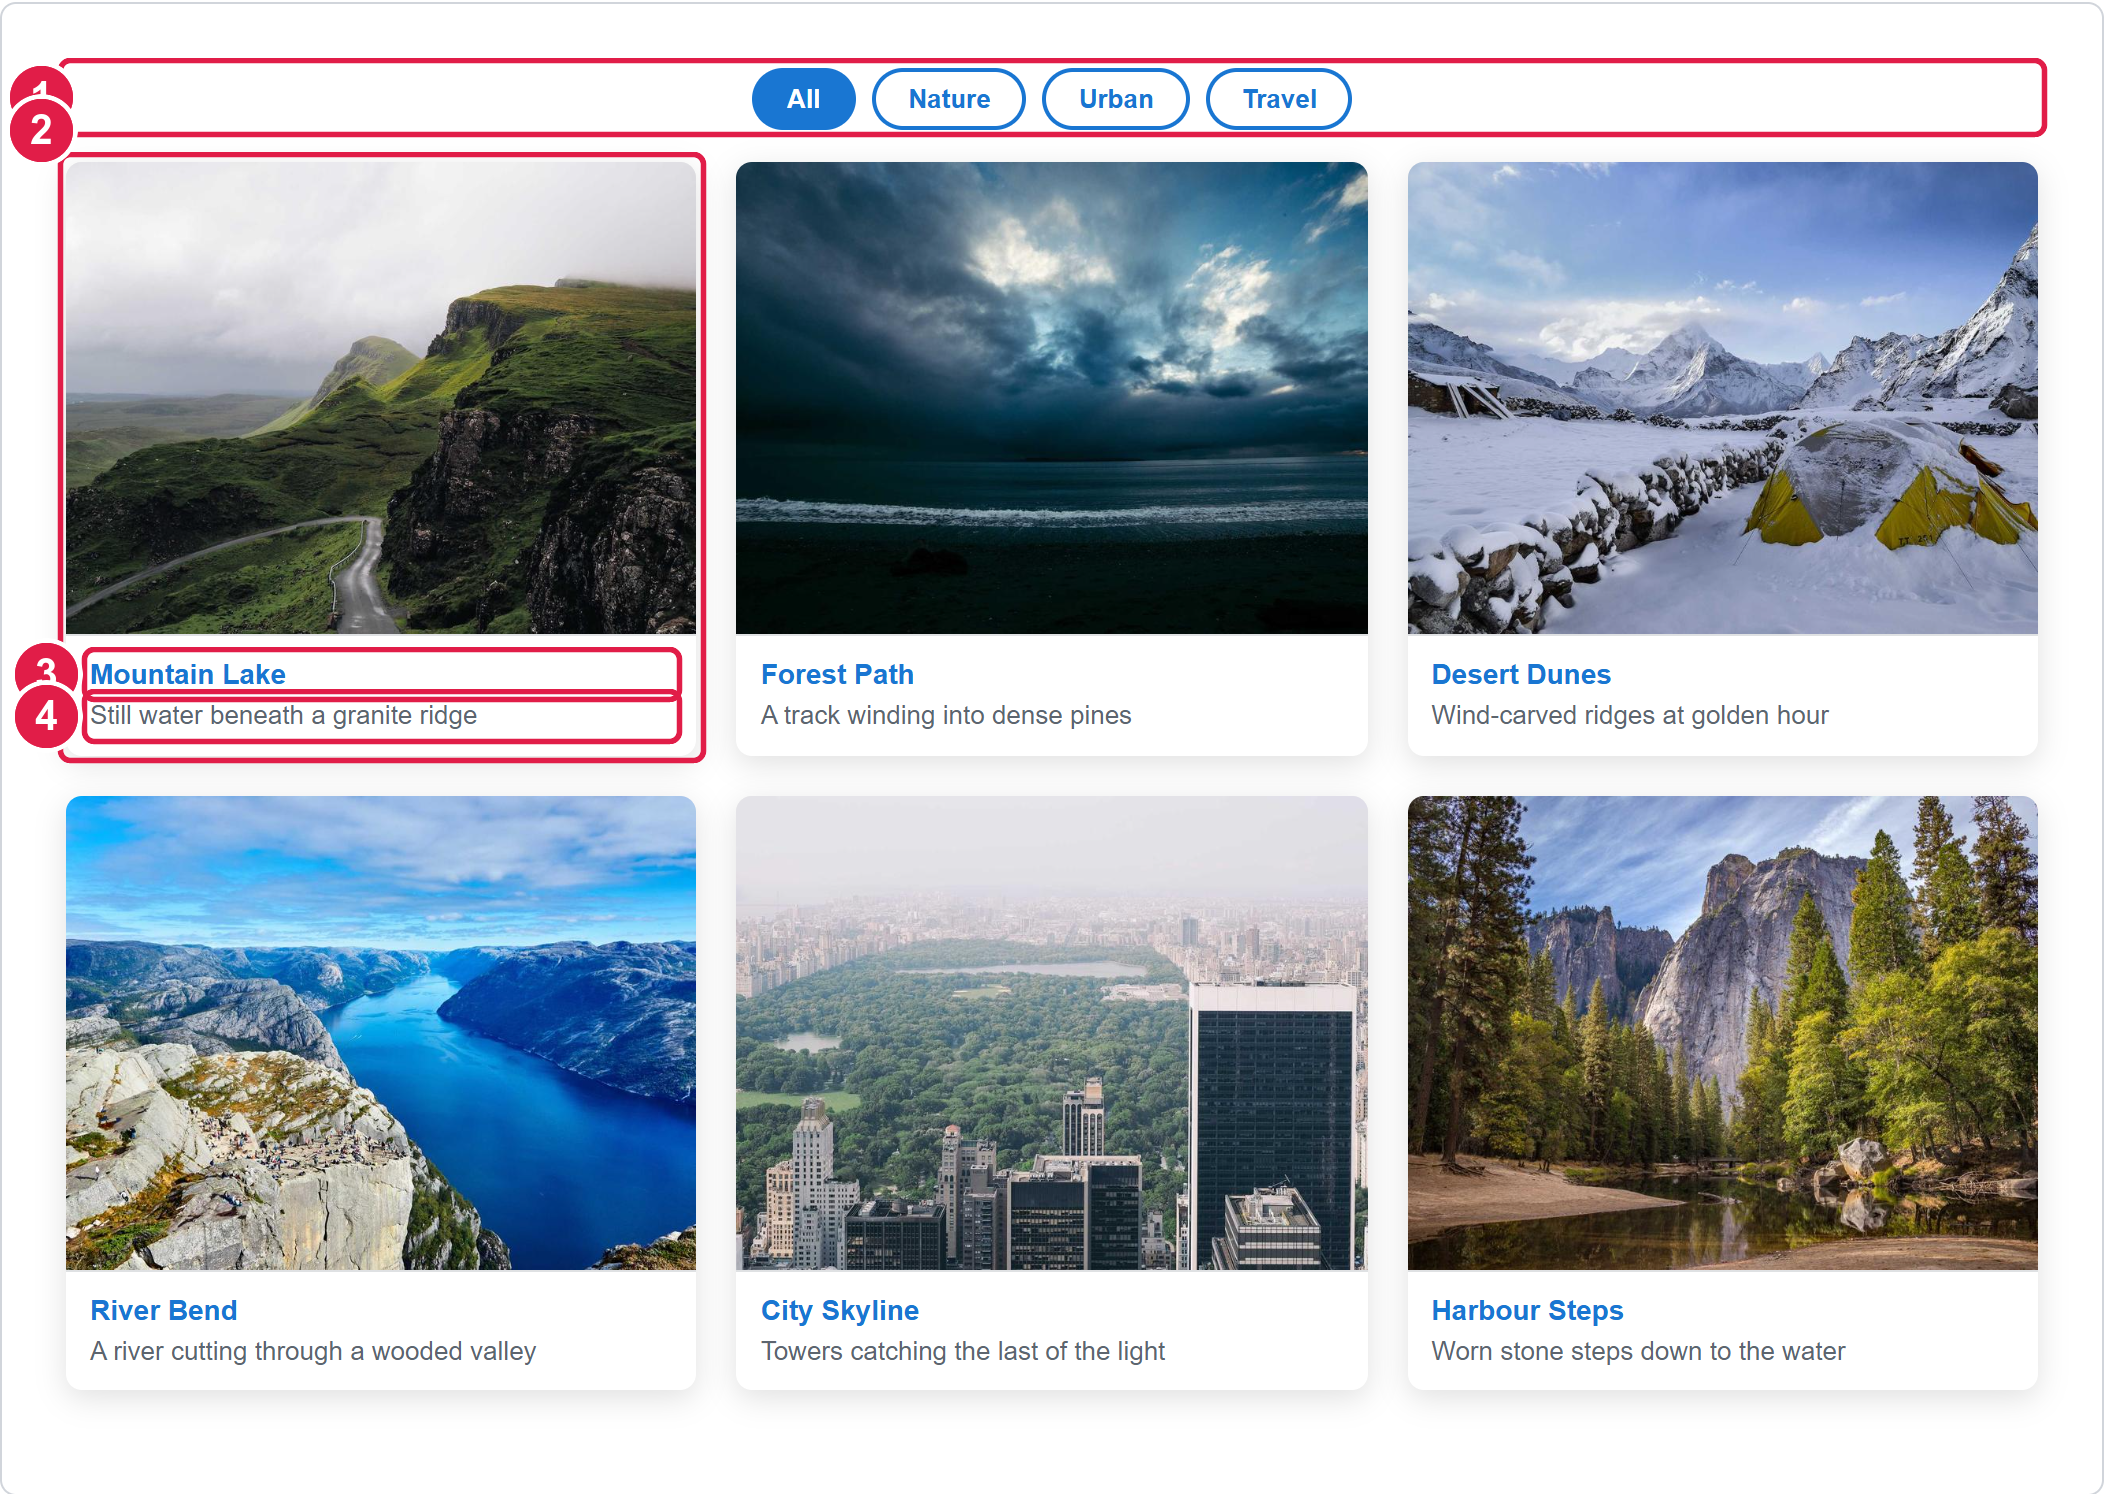Open the Forest Path title link
Image resolution: width=2104 pixels, height=1498 pixels.
(x=837, y=674)
